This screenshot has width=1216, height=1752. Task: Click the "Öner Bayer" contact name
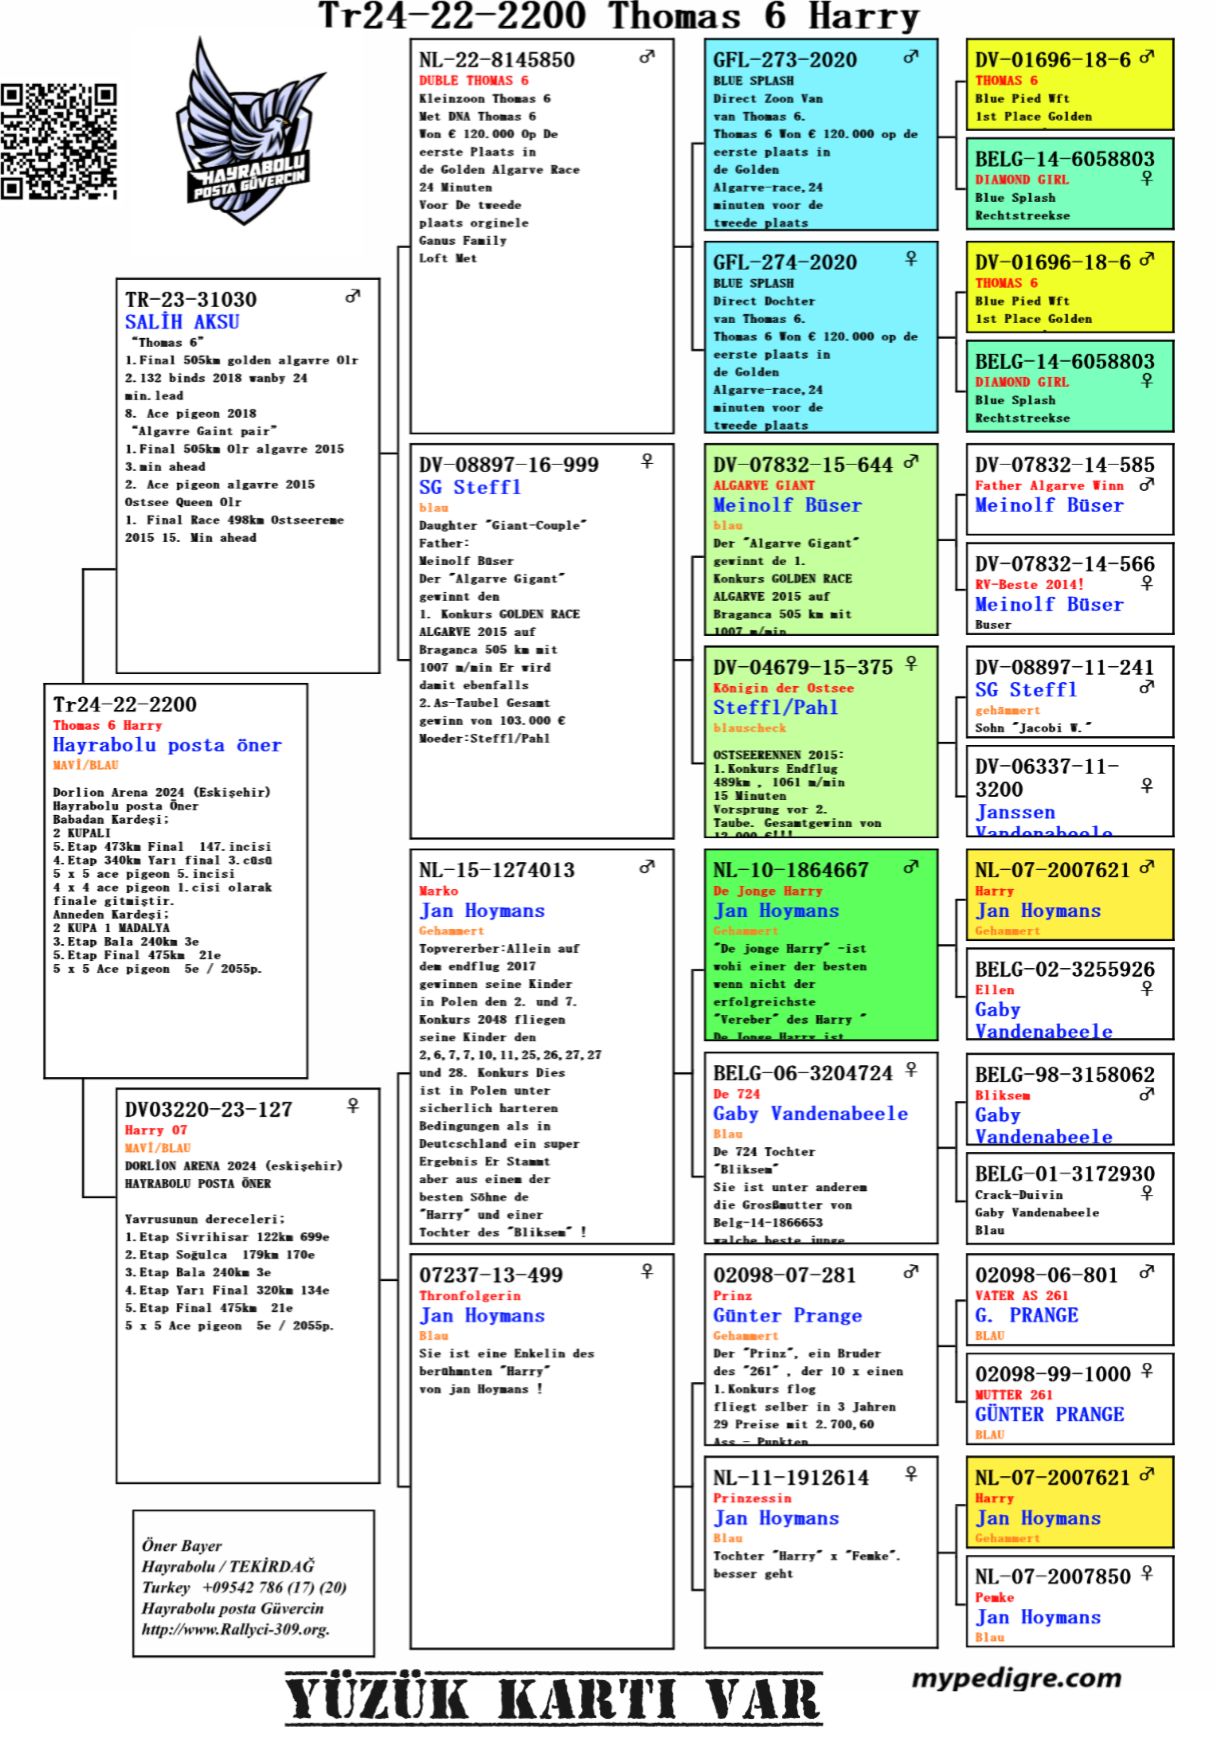coord(182,1546)
